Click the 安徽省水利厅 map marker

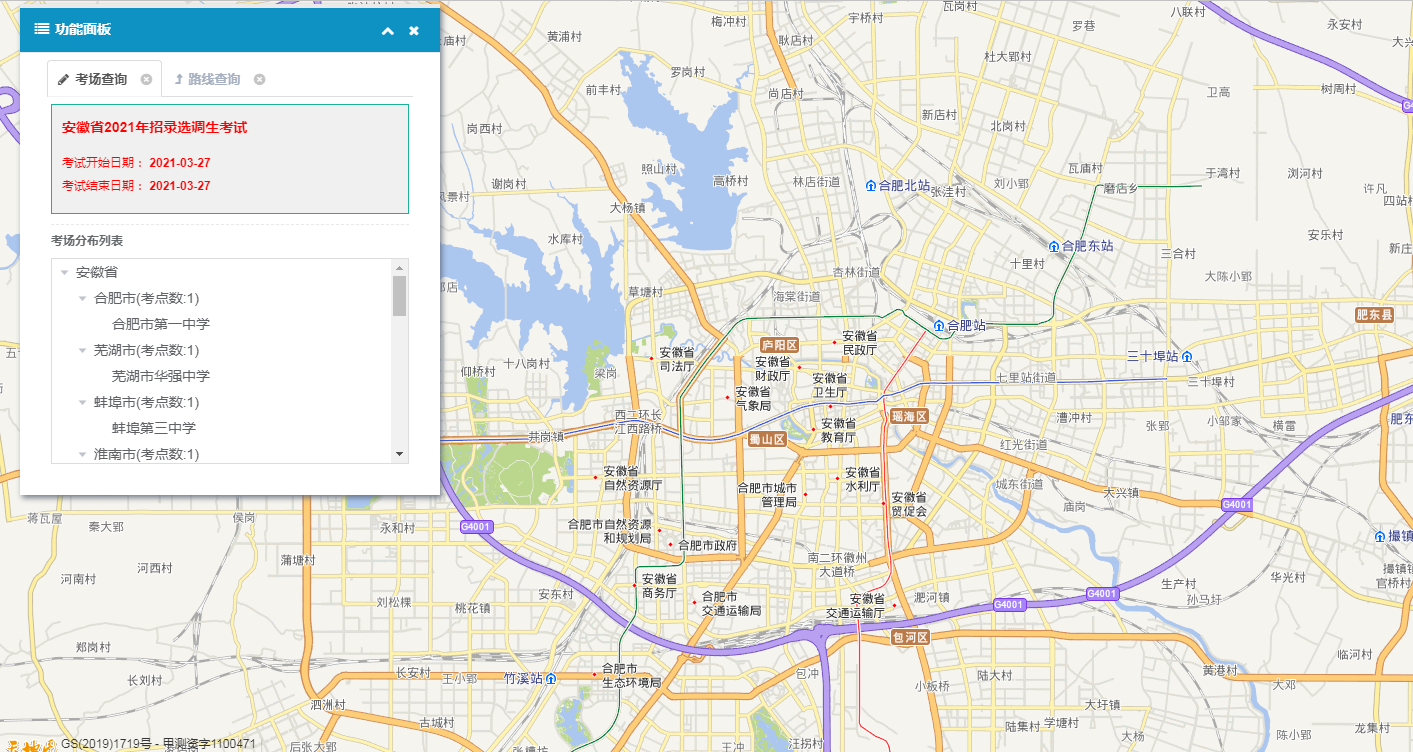click(837, 479)
